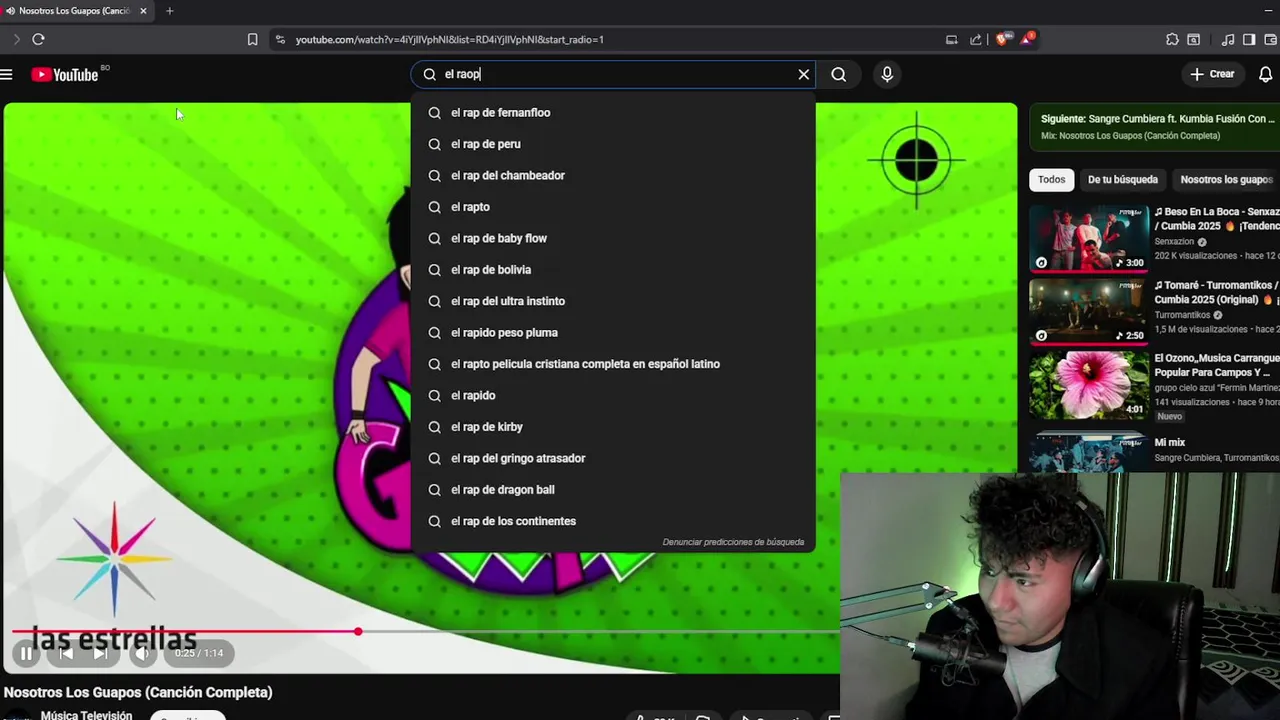Open 'El Ozono, Musica Carranguera' video thumbnail
The height and width of the screenshot is (720, 1280).
[x=1089, y=385]
